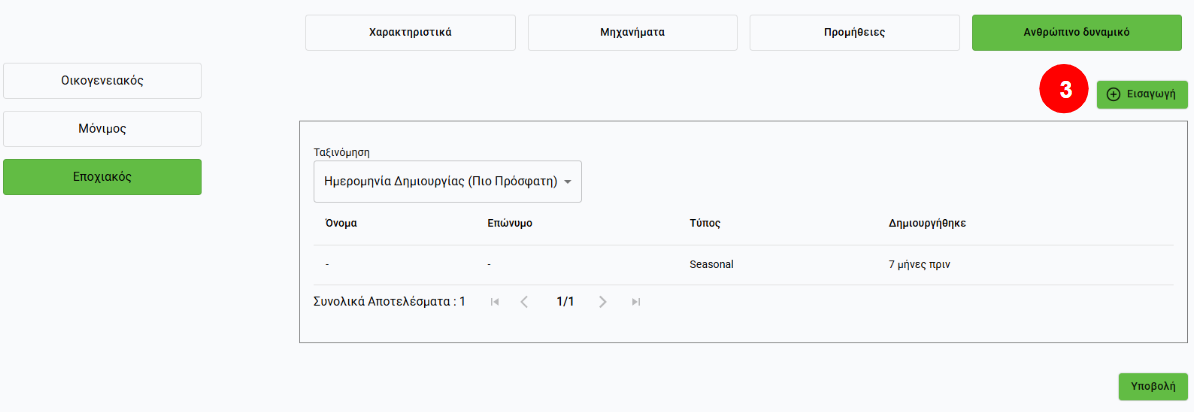Click the red step 3 badge
The image size is (1194, 412).
click(1065, 90)
